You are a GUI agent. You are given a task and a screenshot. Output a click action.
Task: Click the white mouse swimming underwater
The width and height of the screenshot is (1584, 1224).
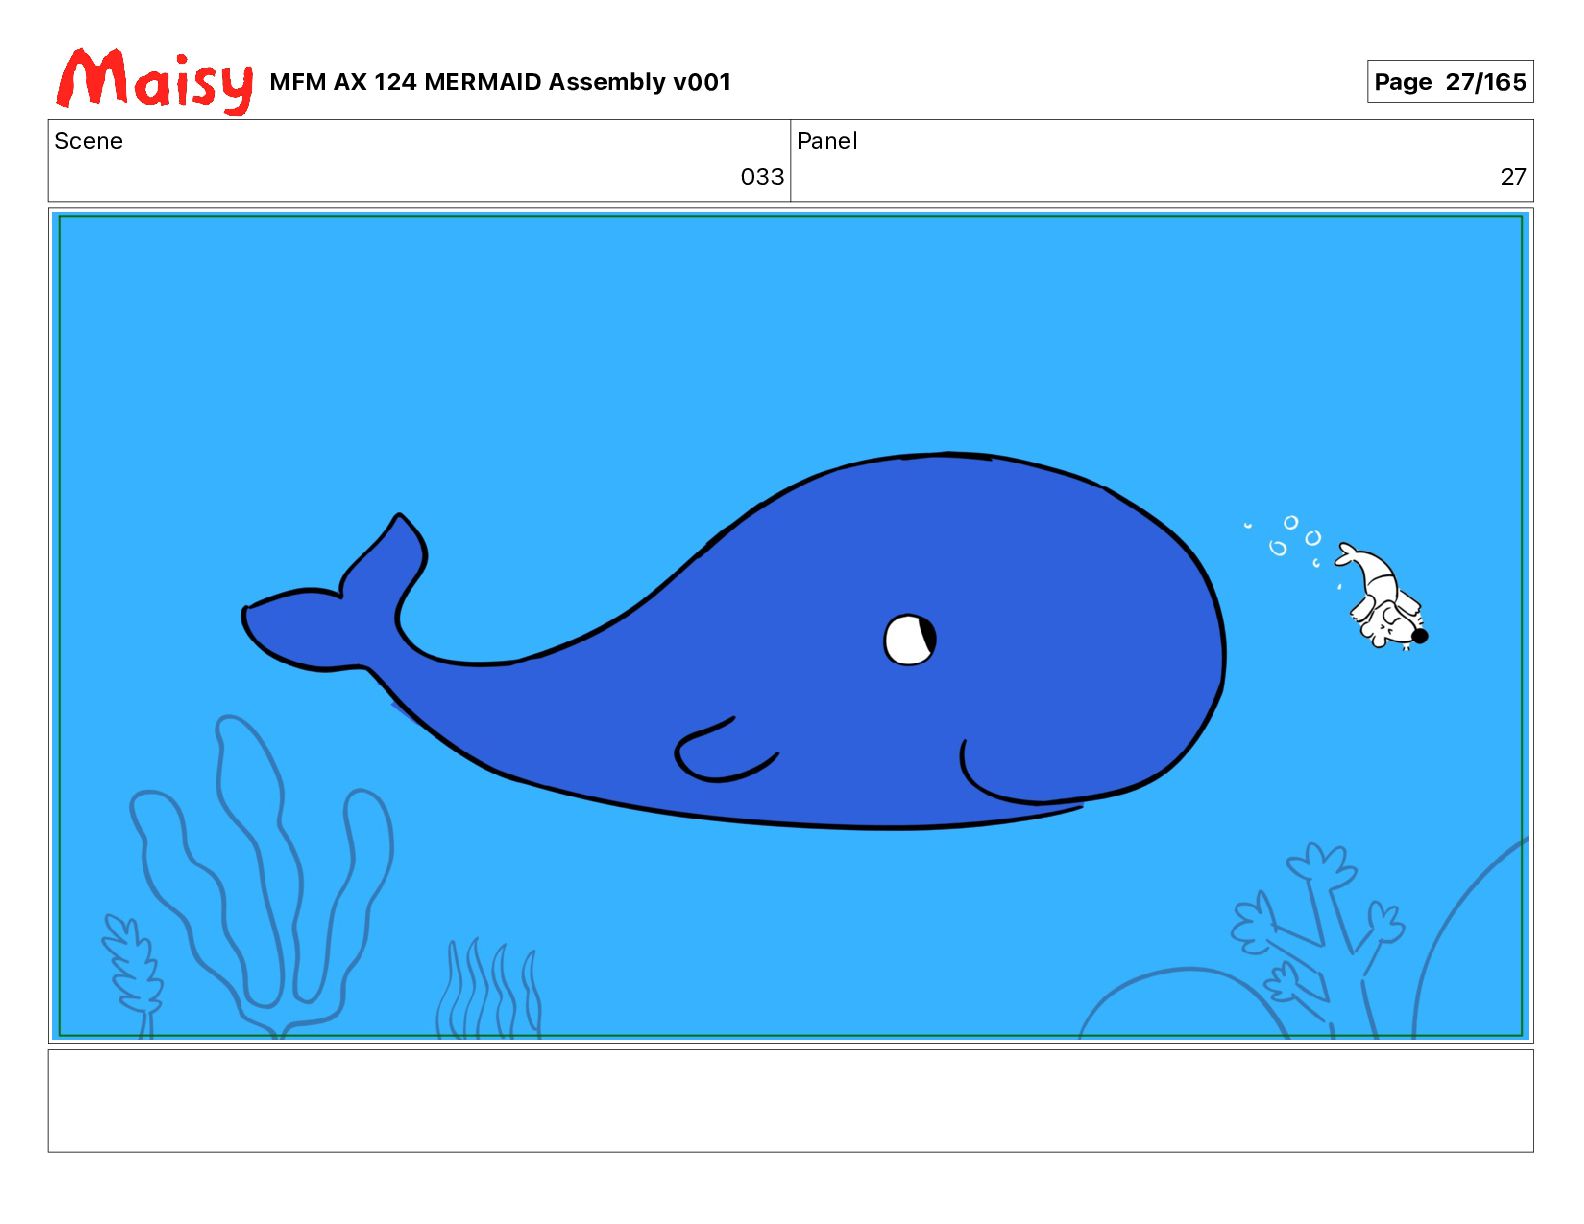(1385, 597)
